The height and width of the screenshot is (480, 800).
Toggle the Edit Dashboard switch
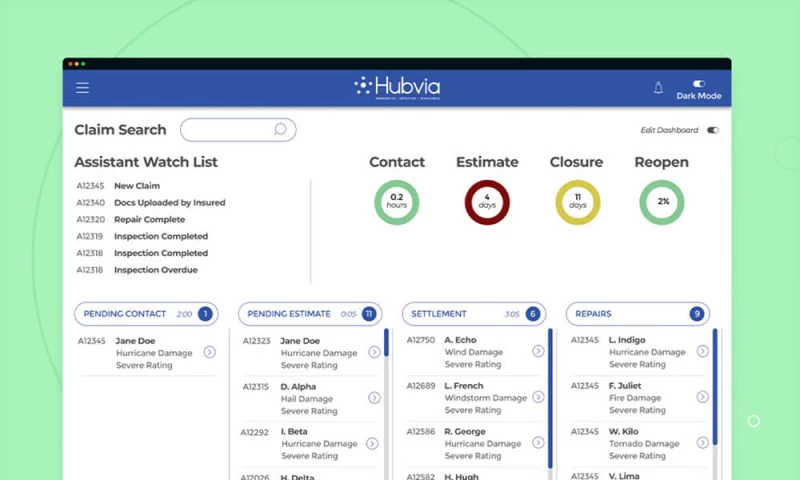pyautogui.click(x=713, y=130)
